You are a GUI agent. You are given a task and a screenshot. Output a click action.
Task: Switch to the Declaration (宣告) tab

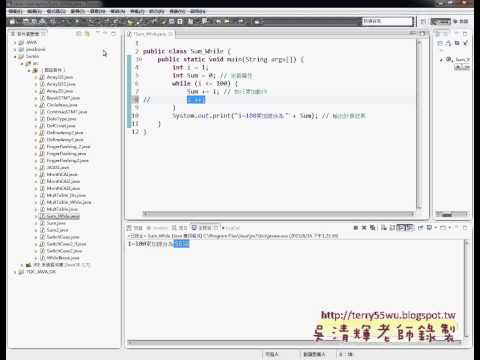coord(180,228)
